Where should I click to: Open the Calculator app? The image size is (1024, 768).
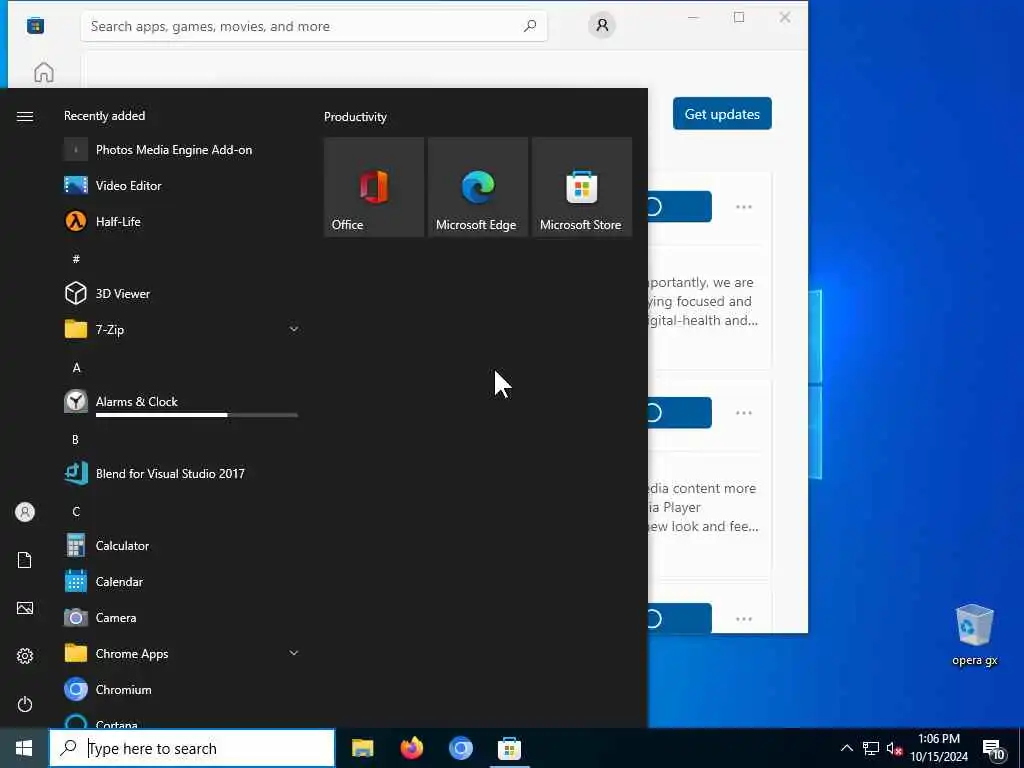181,545
